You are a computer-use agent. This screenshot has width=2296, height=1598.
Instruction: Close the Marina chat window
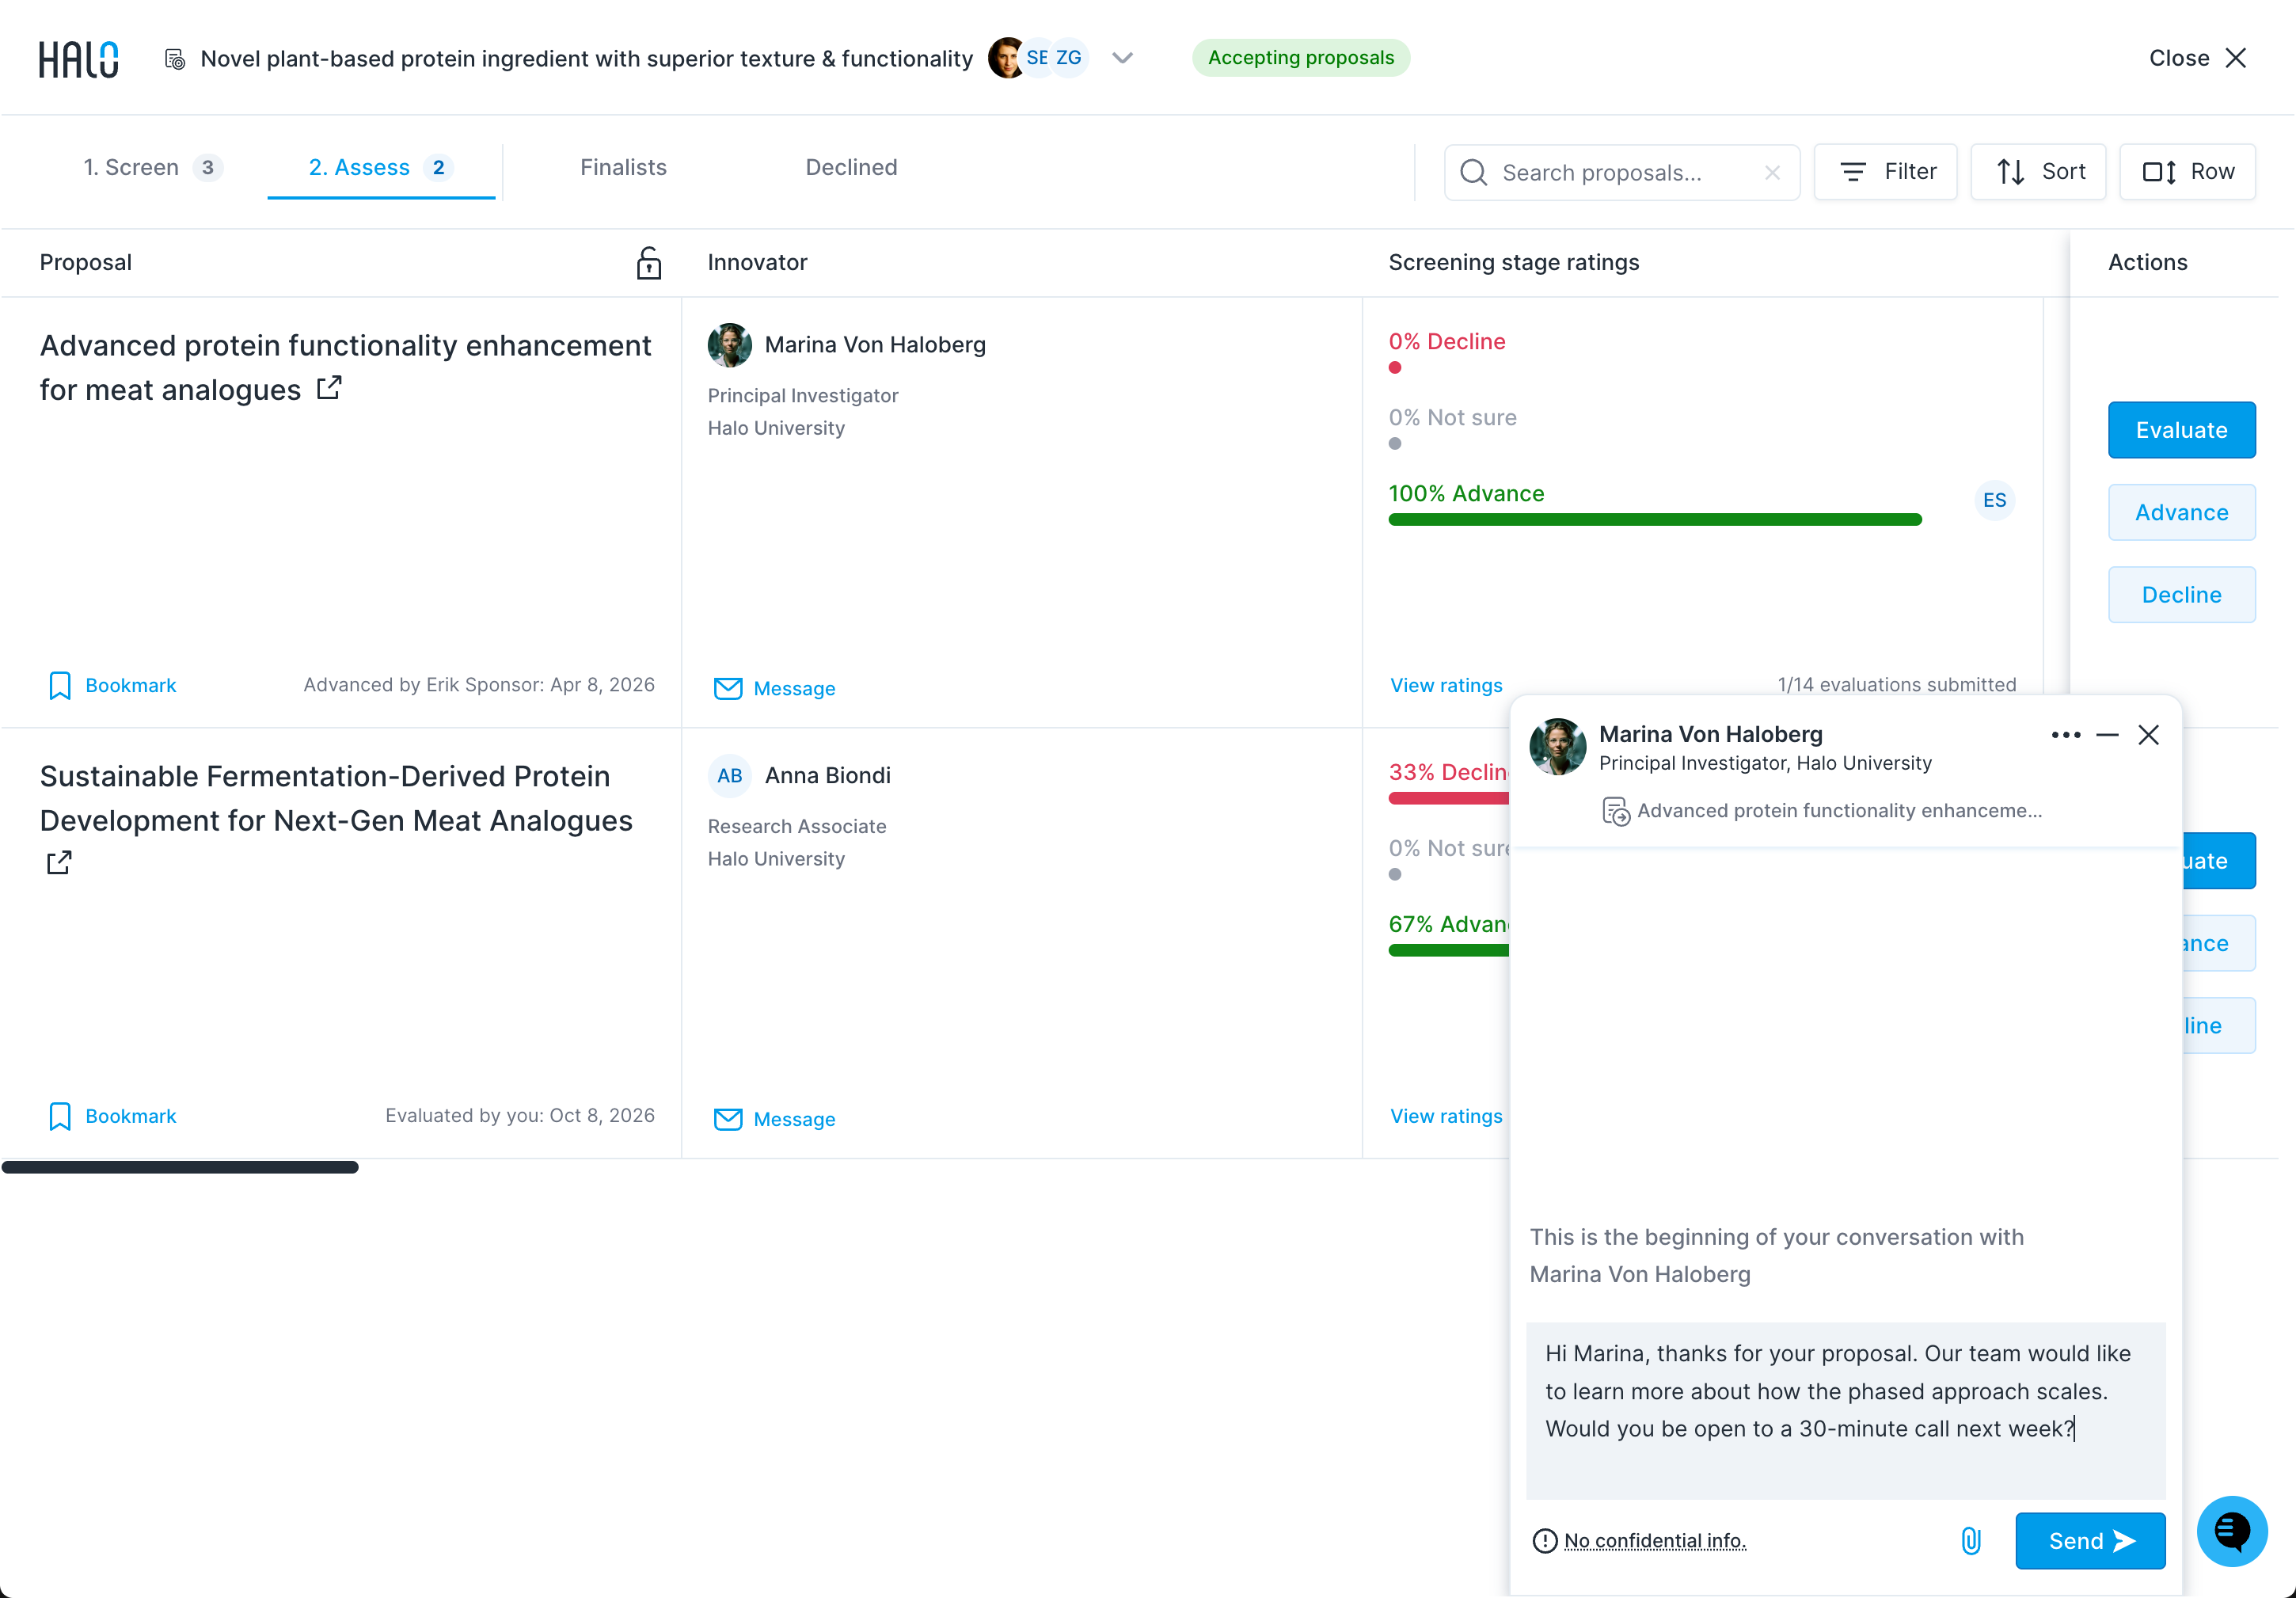pyautogui.click(x=2148, y=735)
